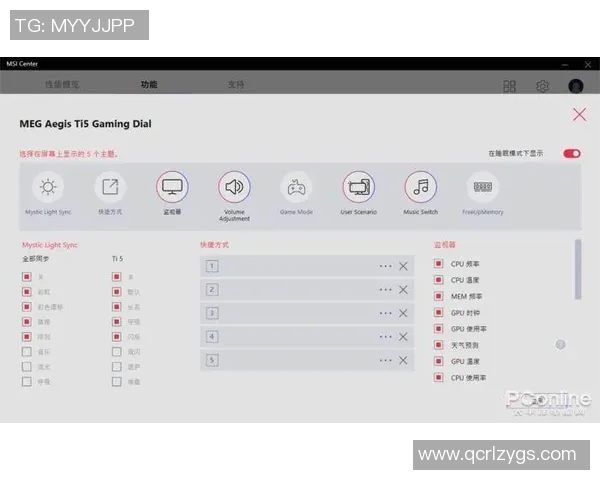Open the ellipsis menu for shortcut 2
The width and height of the screenshot is (600, 480).
click(x=386, y=290)
